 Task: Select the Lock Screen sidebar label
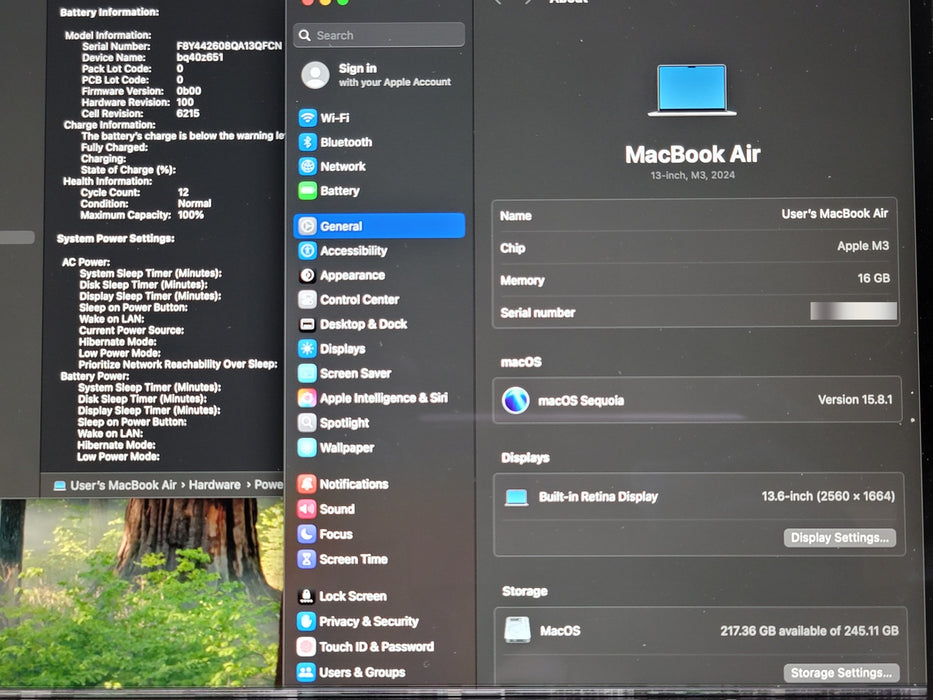(353, 596)
